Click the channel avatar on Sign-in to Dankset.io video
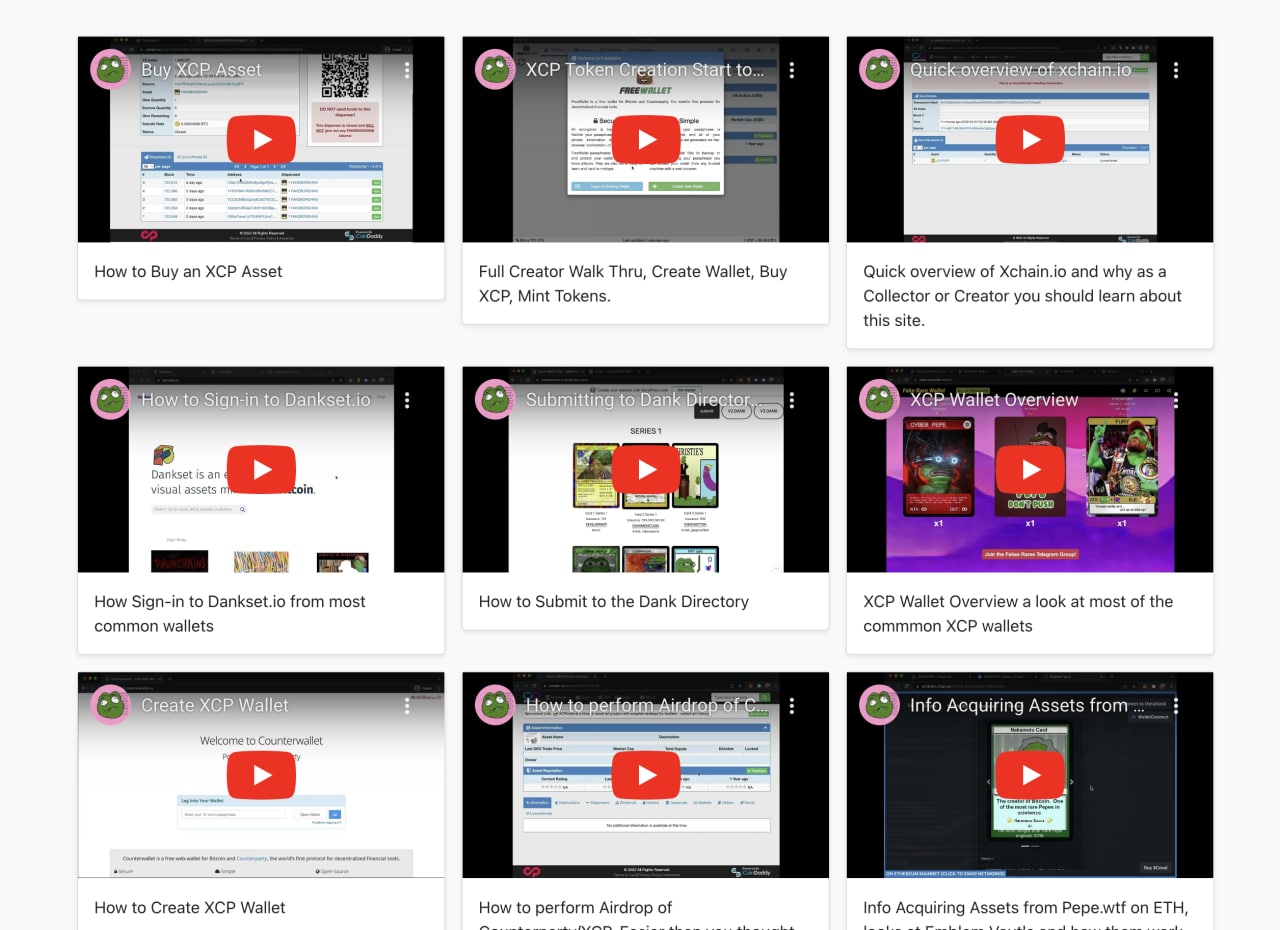1280x930 pixels. coord(111,399)
